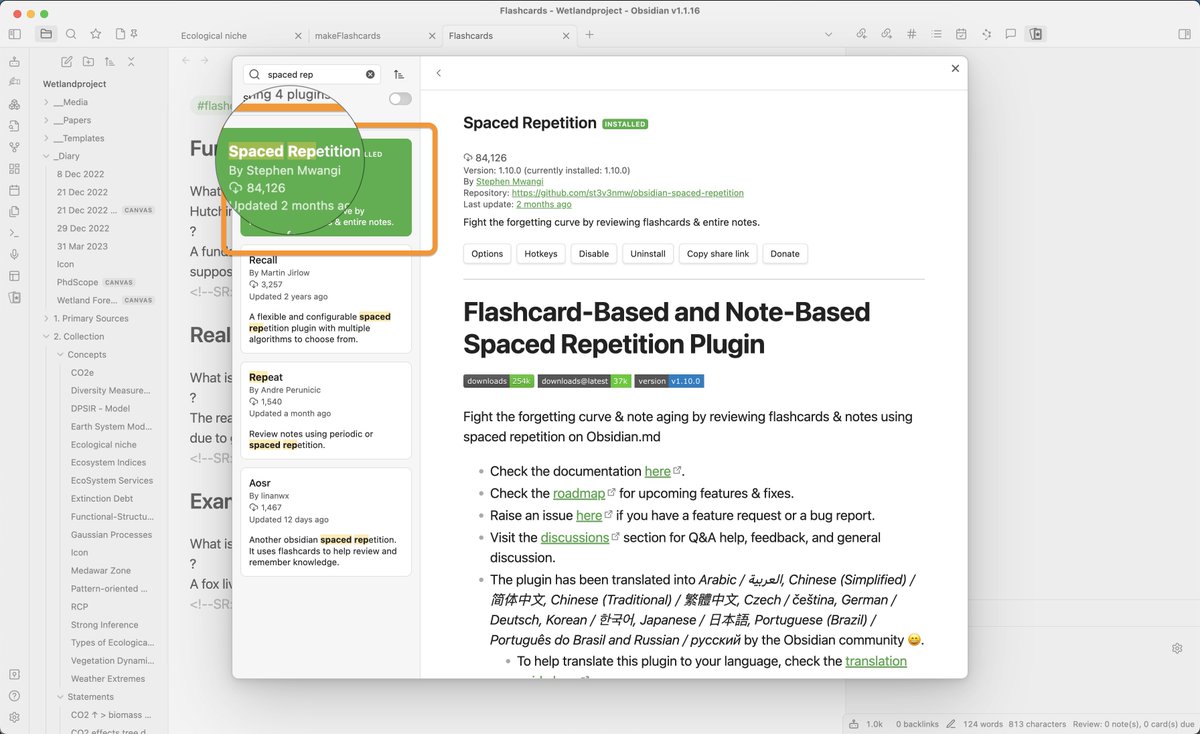Image resolution: width=1200 pixels, height=734 pixels.
Task: Click the plugin search input field
Action: tap(312, 74)
